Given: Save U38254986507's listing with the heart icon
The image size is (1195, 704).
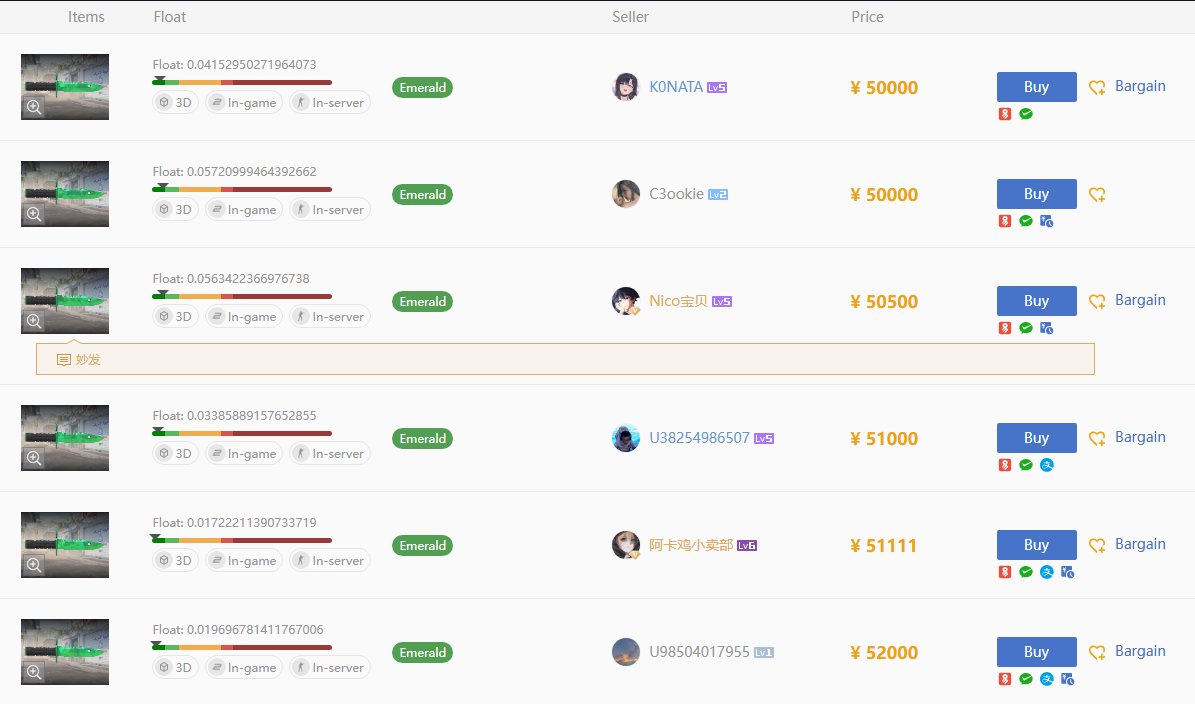Looking at the screenshot, I should tap(1097, 438).
